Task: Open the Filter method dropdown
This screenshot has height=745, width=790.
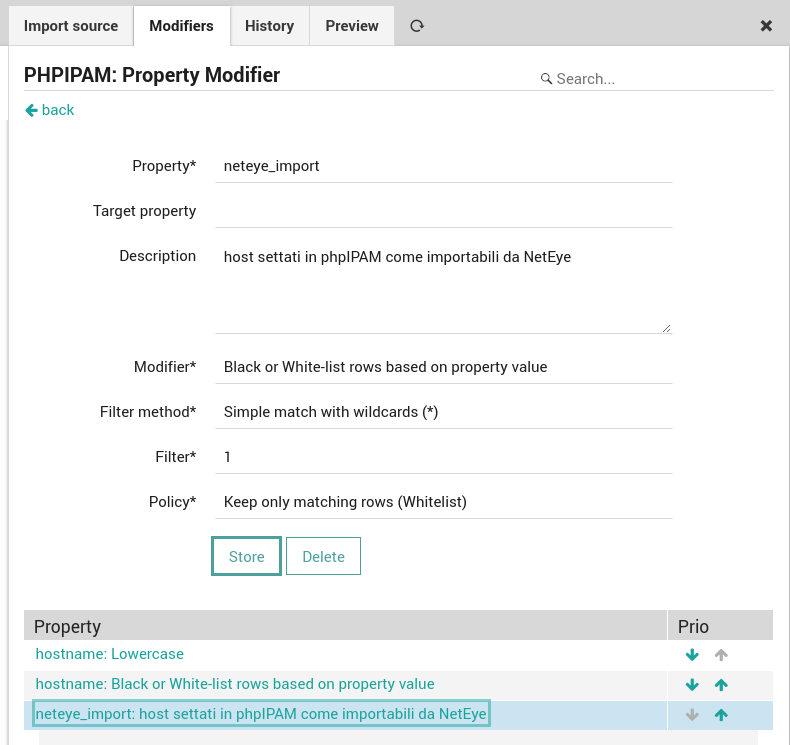Action: point(444,412)
